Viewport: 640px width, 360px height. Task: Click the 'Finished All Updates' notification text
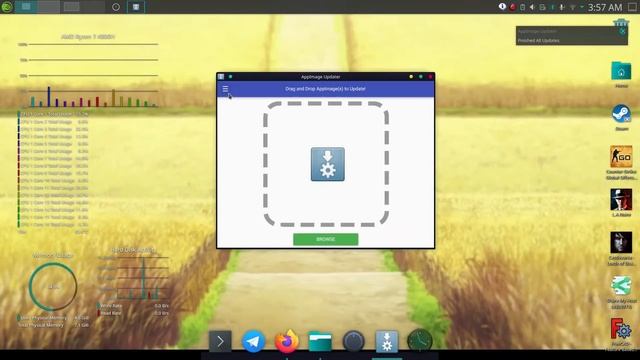pyautogui.click(x=538, y=40)
